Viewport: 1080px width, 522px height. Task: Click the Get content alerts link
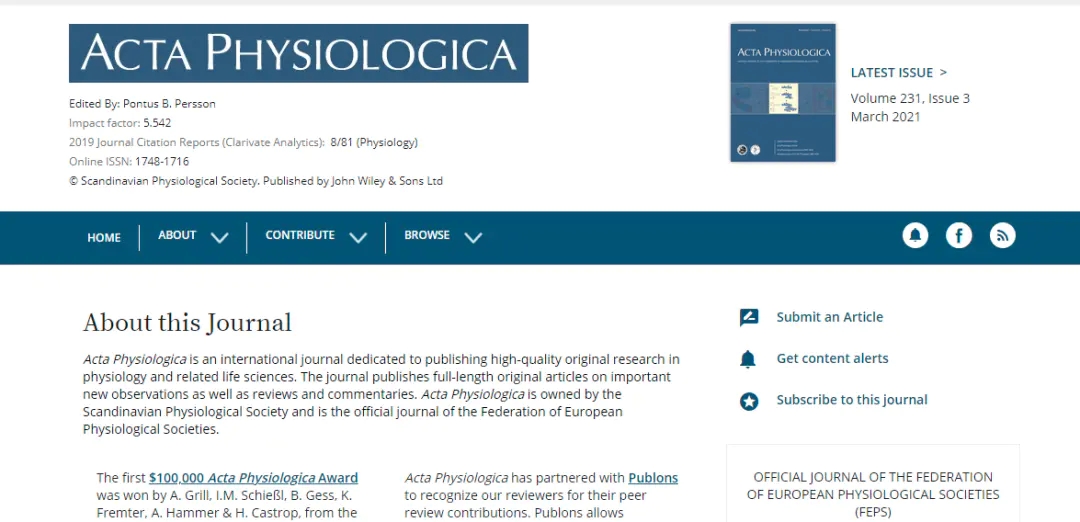pos(832,358)
